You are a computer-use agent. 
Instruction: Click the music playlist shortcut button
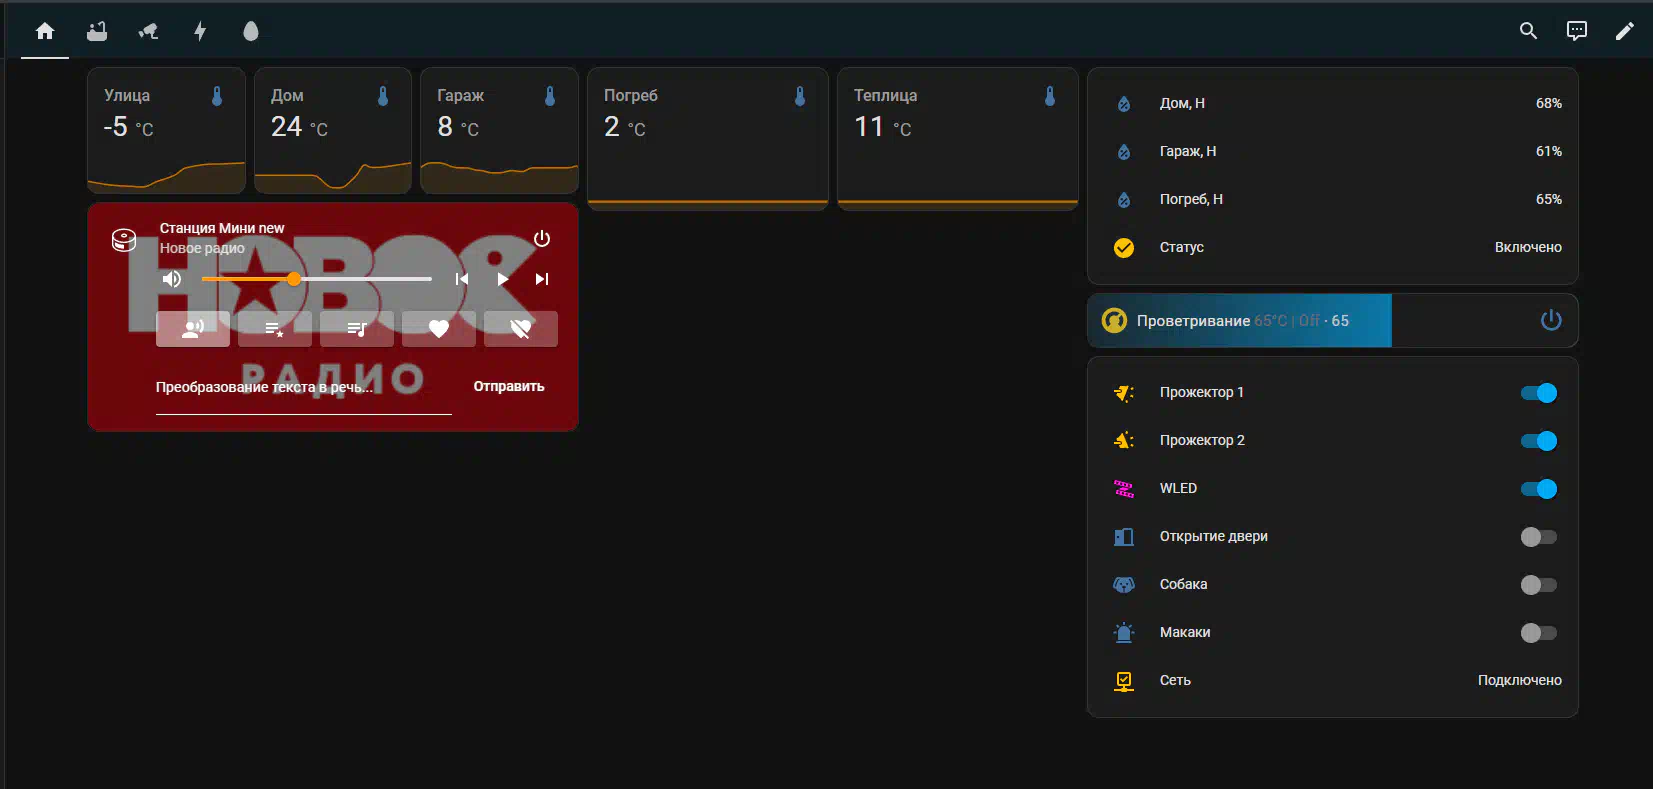point(357,328)
